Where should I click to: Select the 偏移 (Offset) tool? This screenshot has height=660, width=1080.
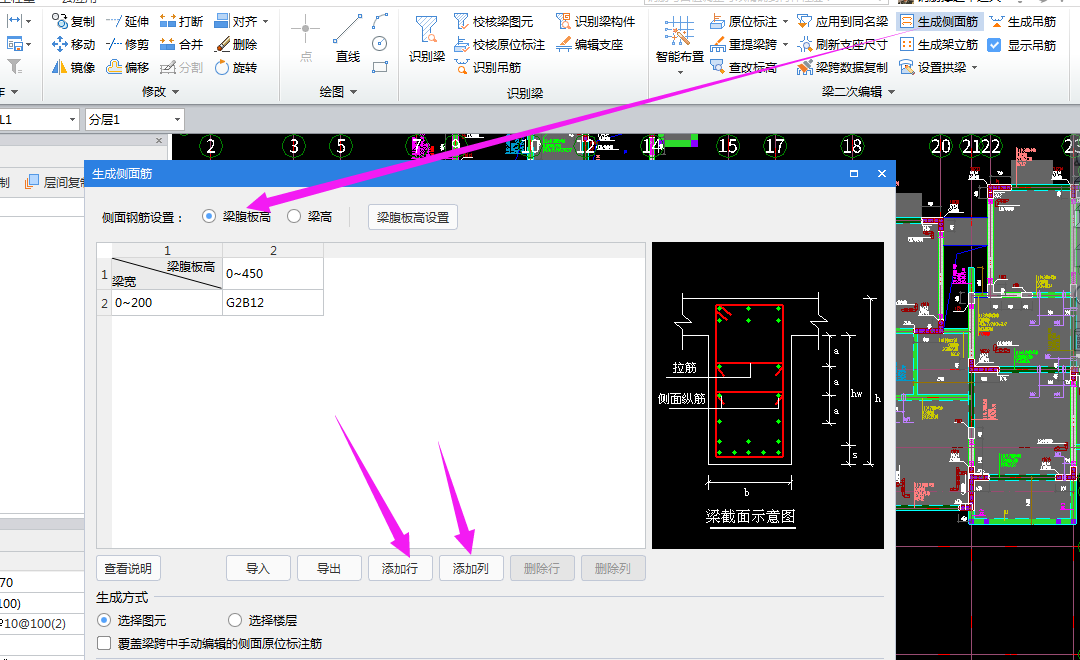pos(127,68)
